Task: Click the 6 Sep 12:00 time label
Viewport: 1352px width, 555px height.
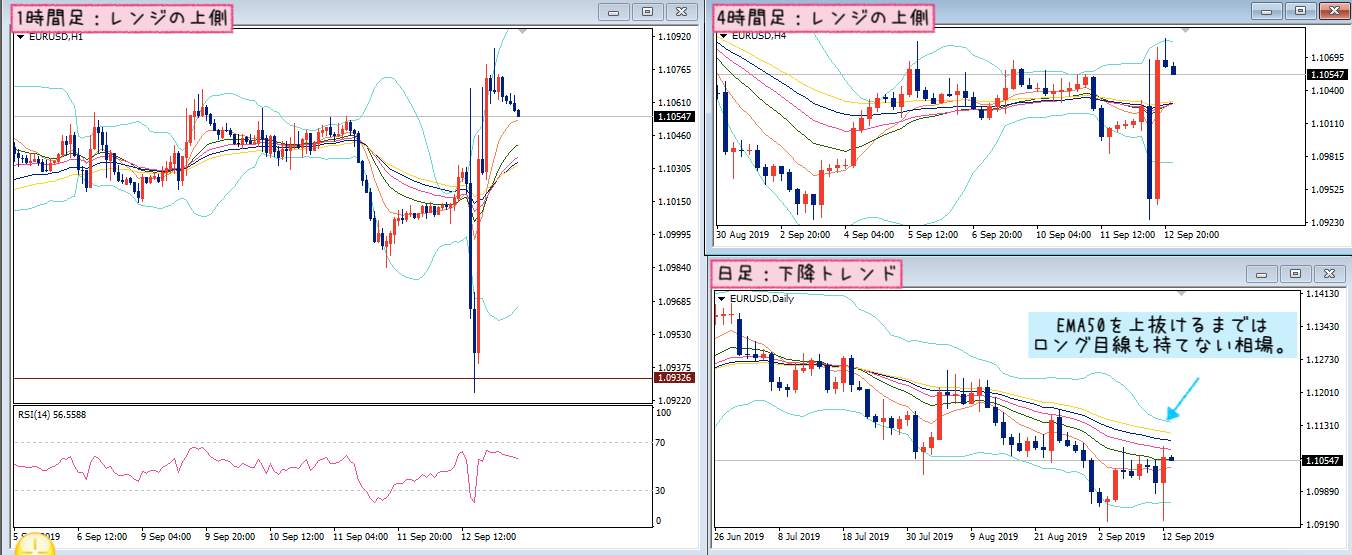Action: (102, 536)
